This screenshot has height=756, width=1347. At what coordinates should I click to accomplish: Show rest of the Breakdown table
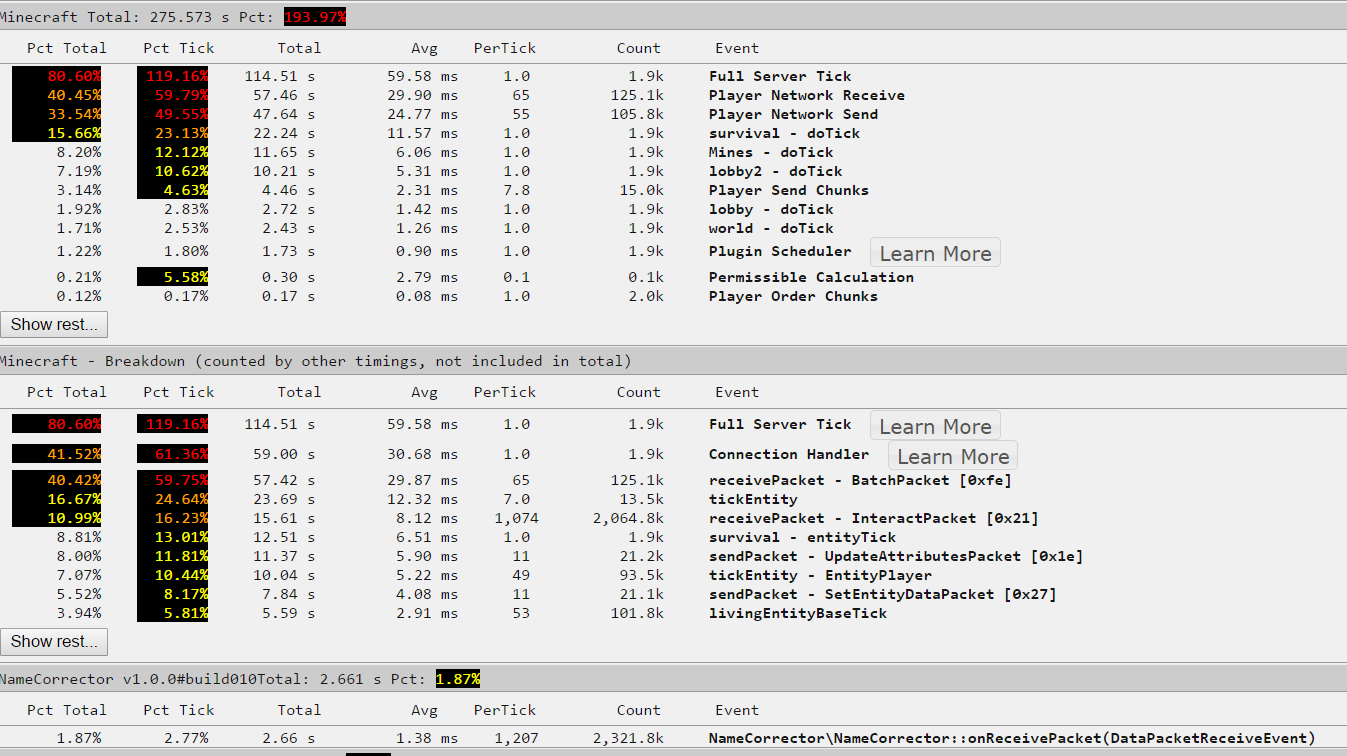point(54,641)
